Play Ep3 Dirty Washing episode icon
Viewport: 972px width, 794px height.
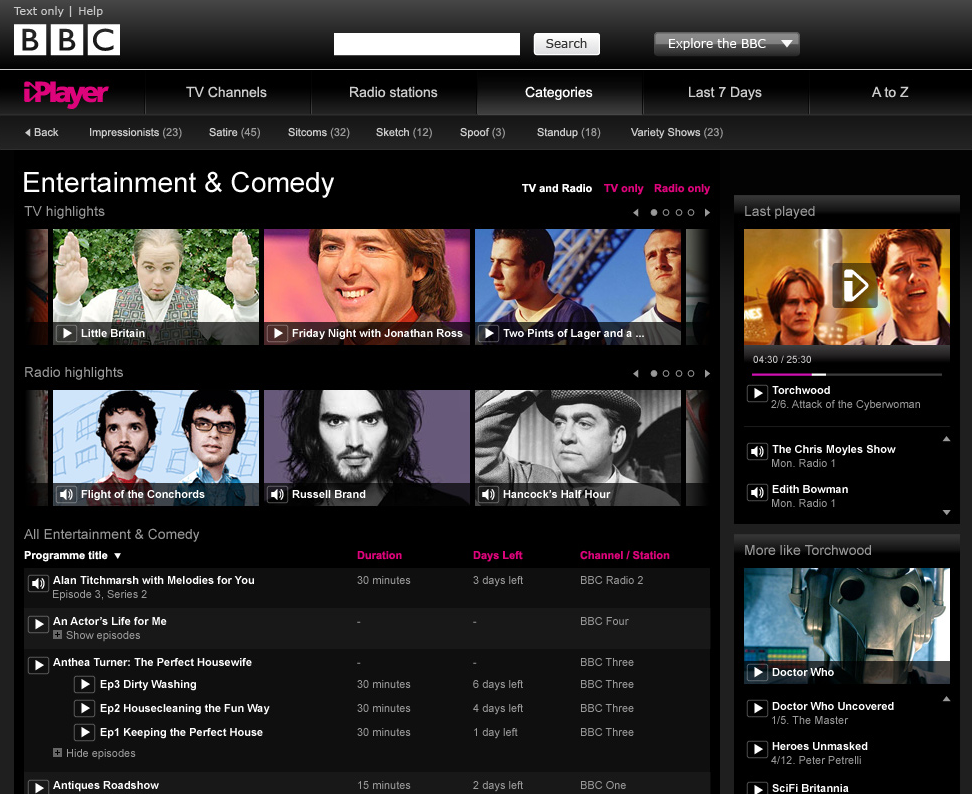pyautogui.click(x=85, y=685)
